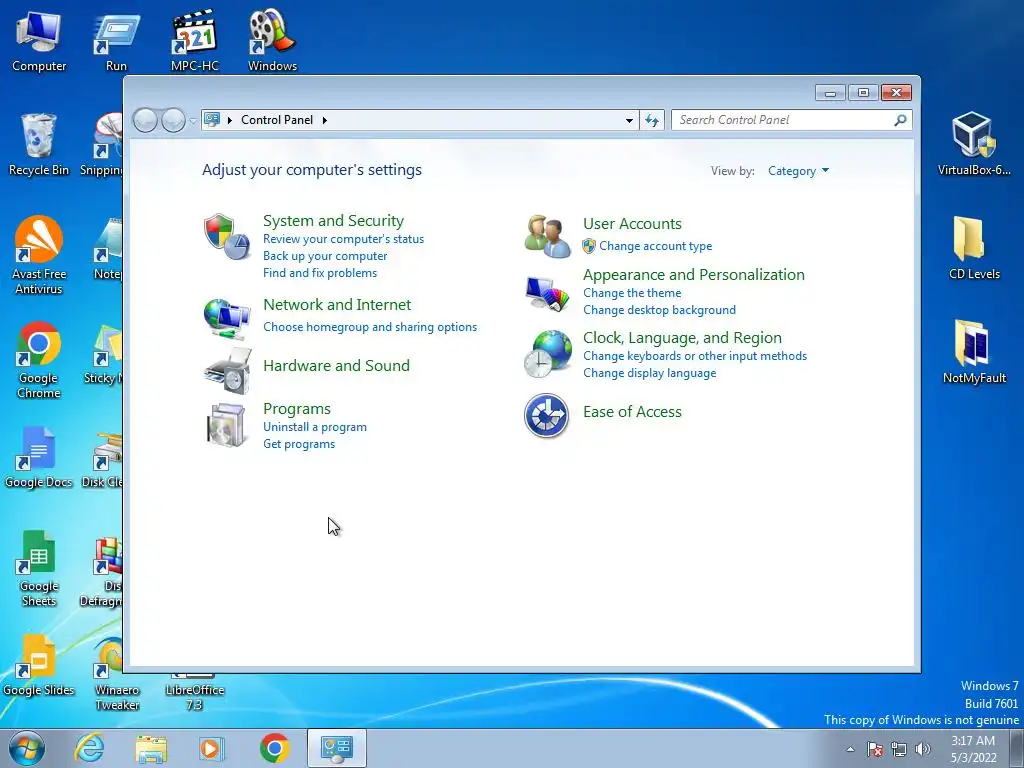The width and height of the screenshot is (1024, 768).
Task: Launch Internet Explorer from the taskbar
Action: click(x=89, y=748)
